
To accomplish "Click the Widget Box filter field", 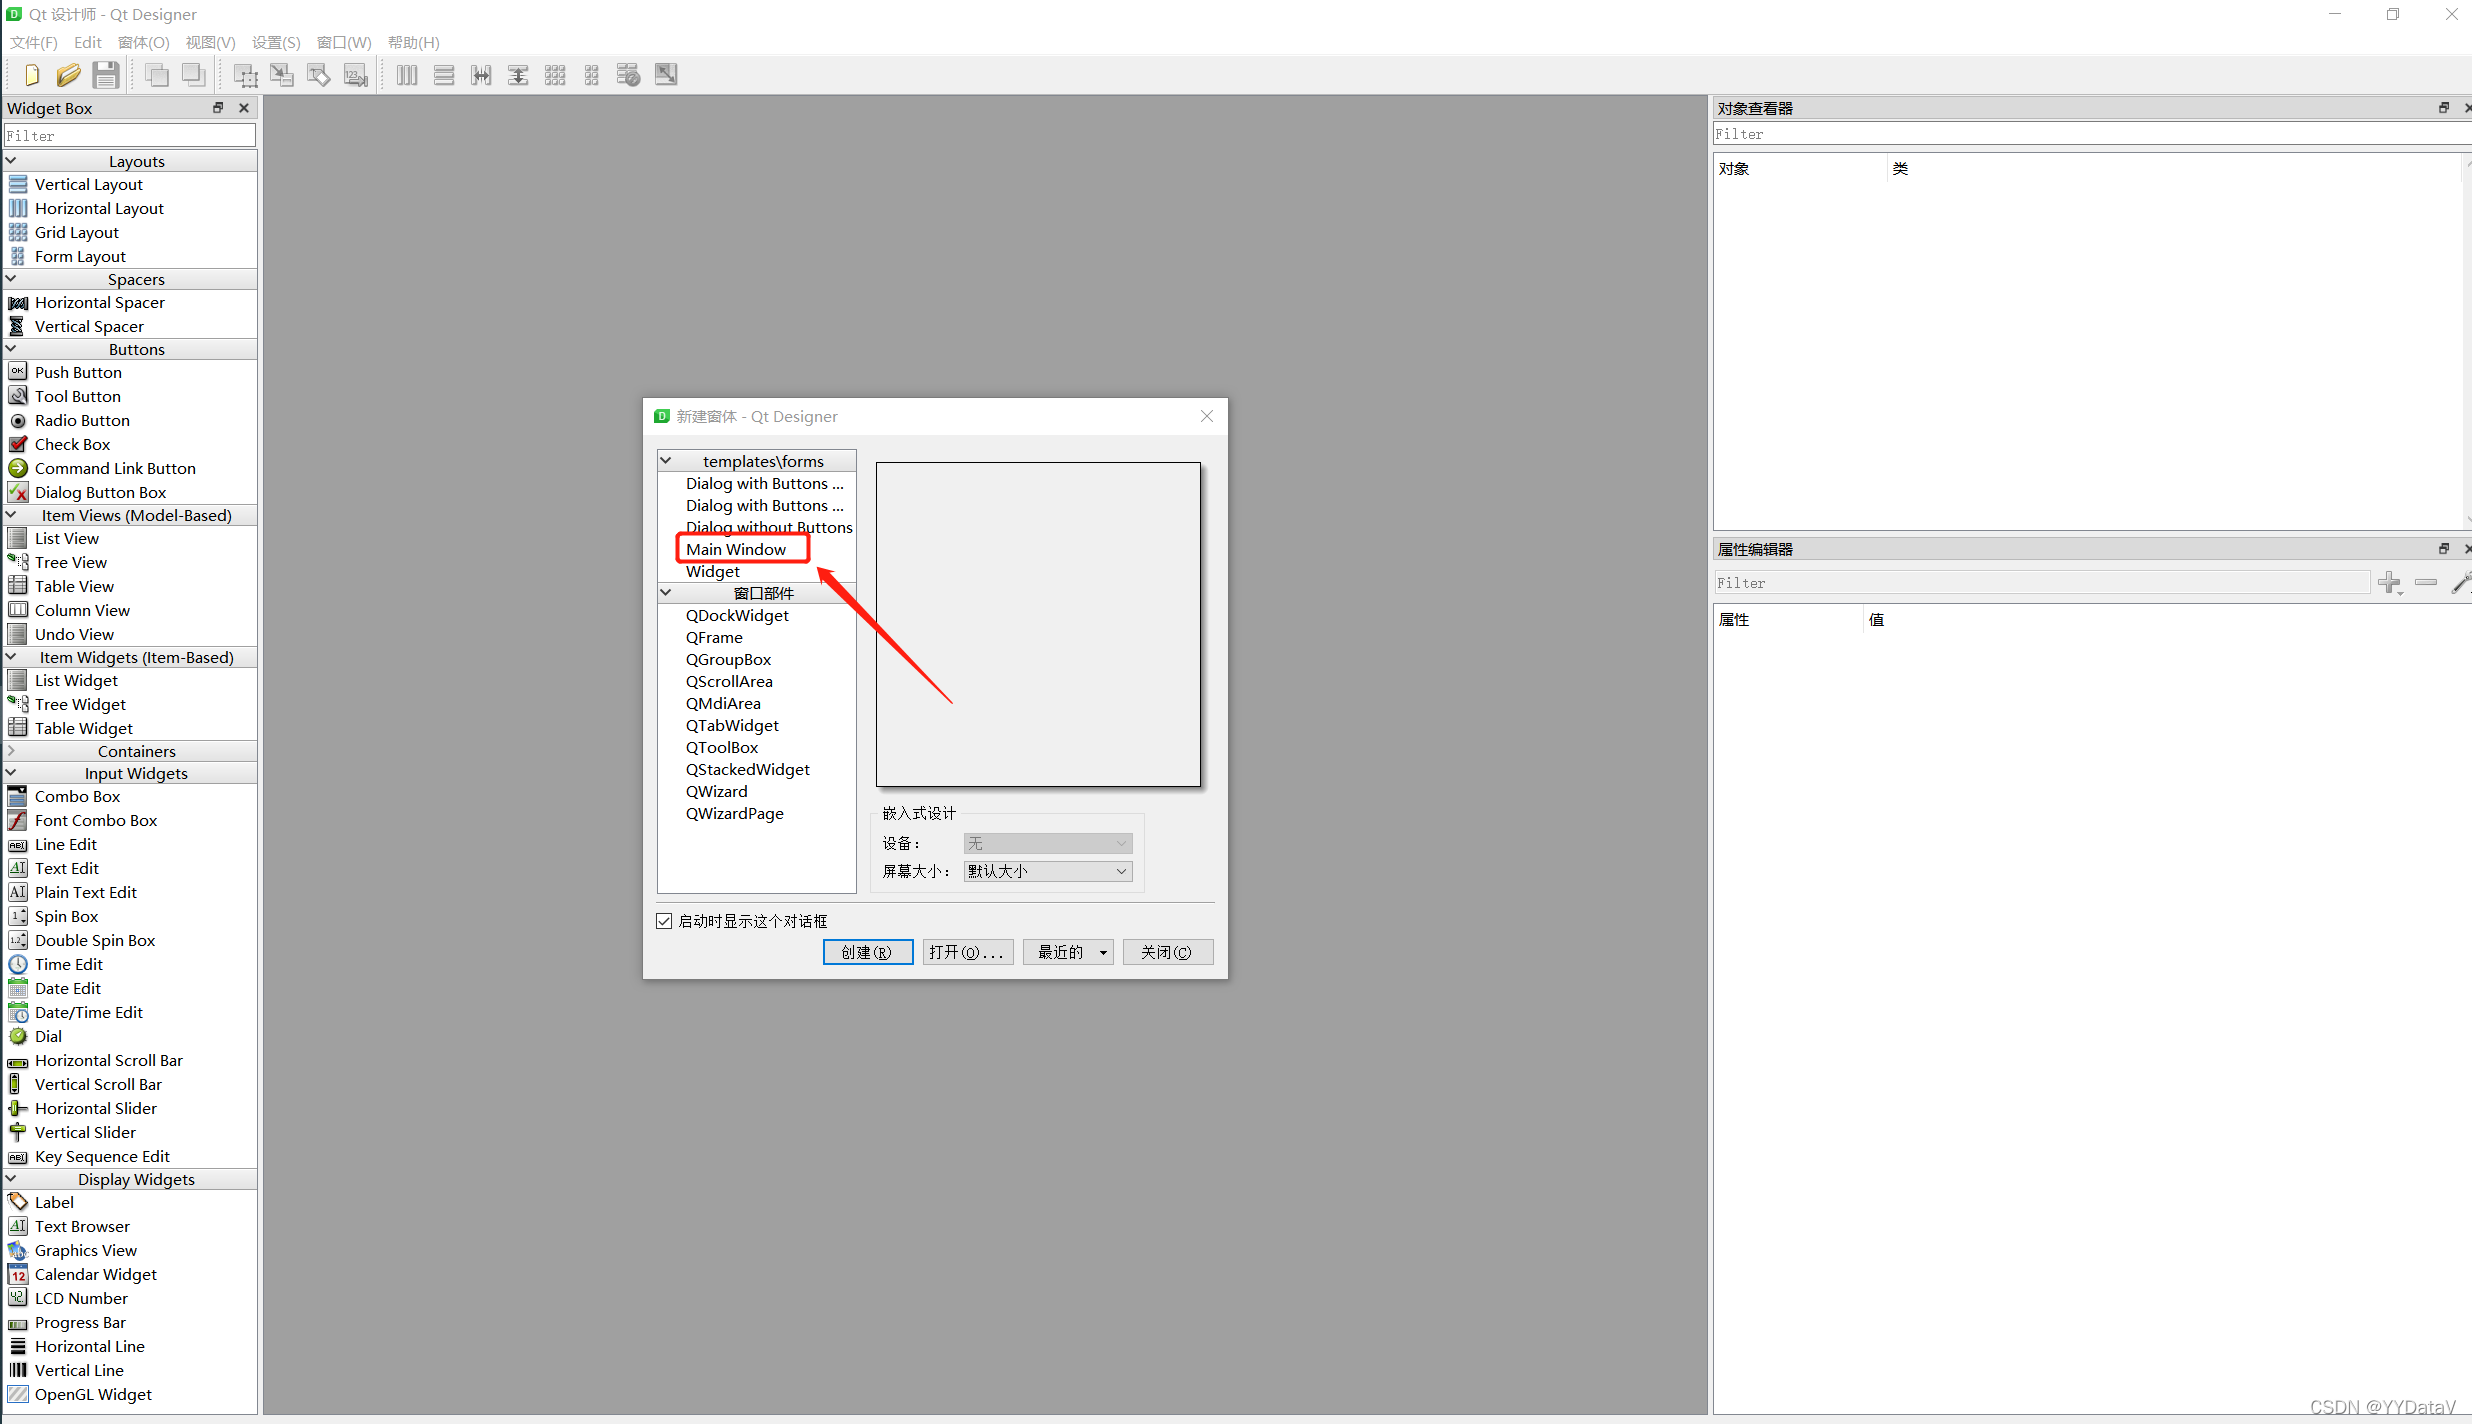I will pos(130,135).
